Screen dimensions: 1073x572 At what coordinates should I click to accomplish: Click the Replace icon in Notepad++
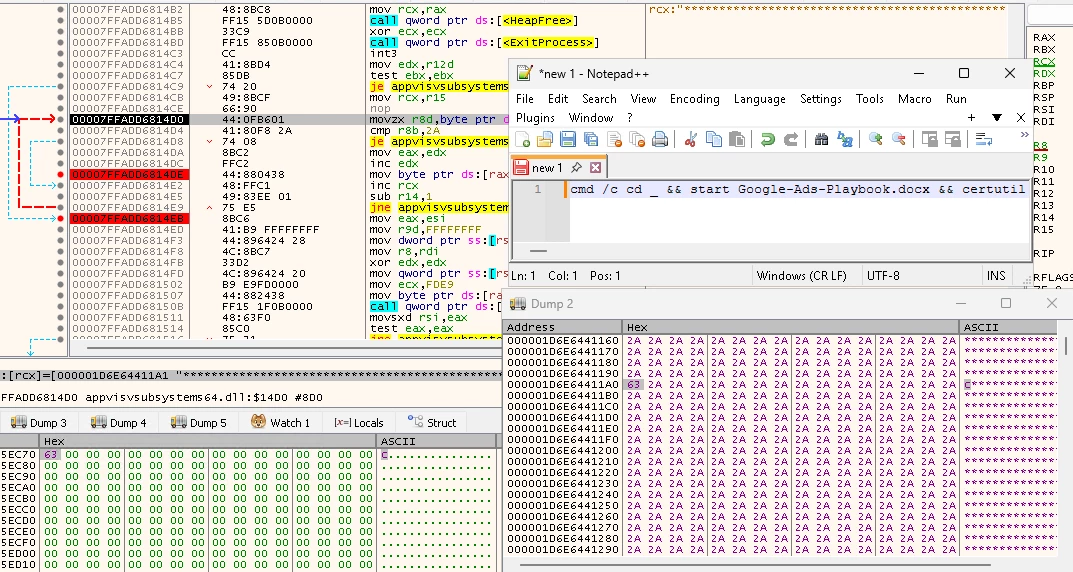(845, 140)
